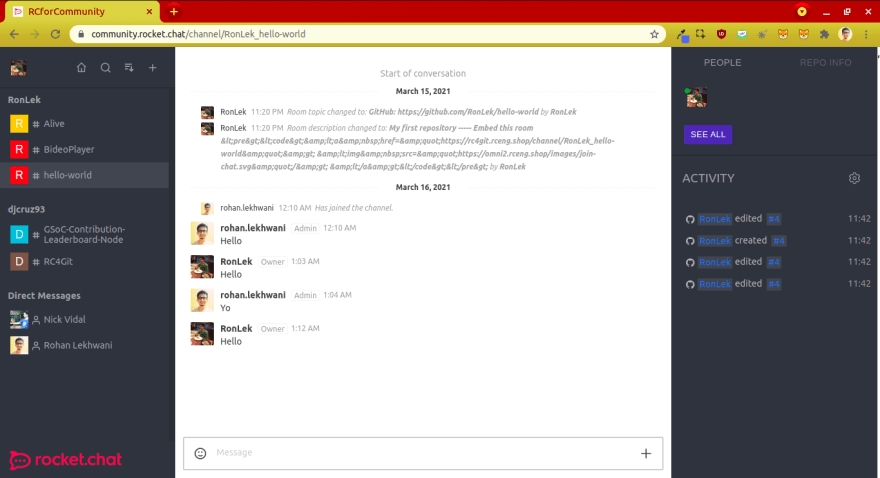Click the browser profile avatar

point(845,34)
